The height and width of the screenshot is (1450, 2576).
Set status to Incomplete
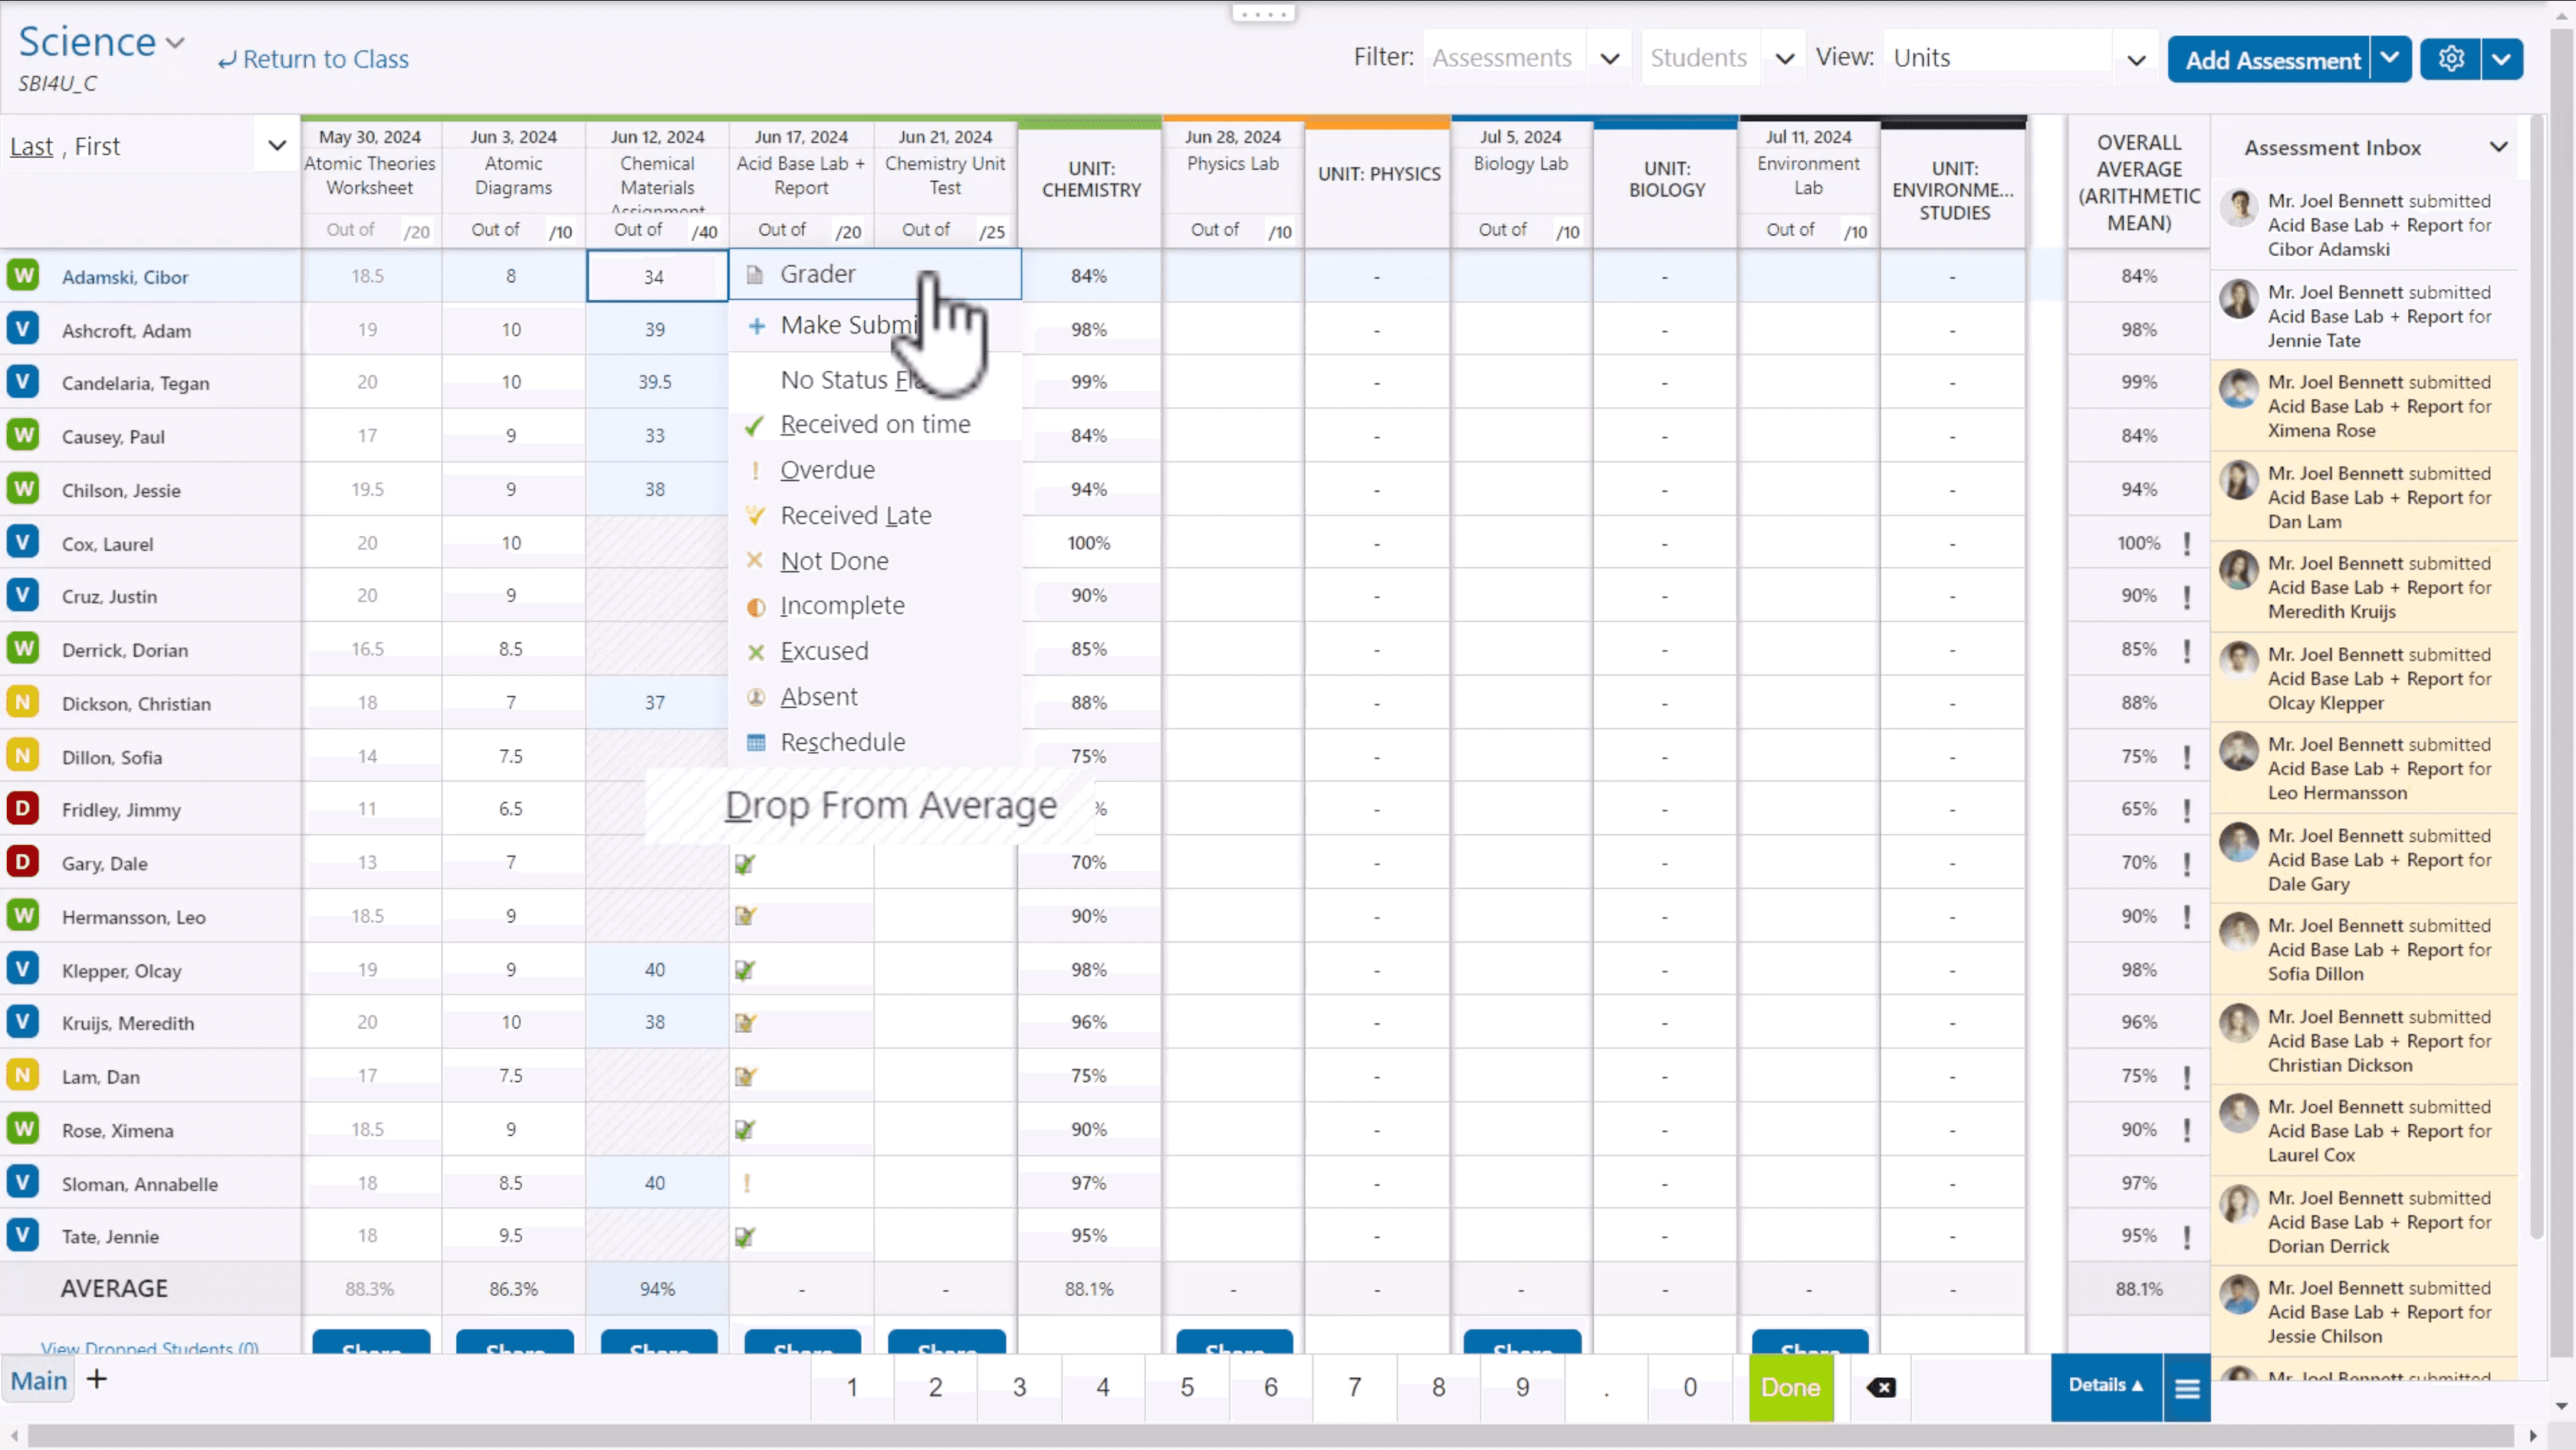(x=875, y=606)
